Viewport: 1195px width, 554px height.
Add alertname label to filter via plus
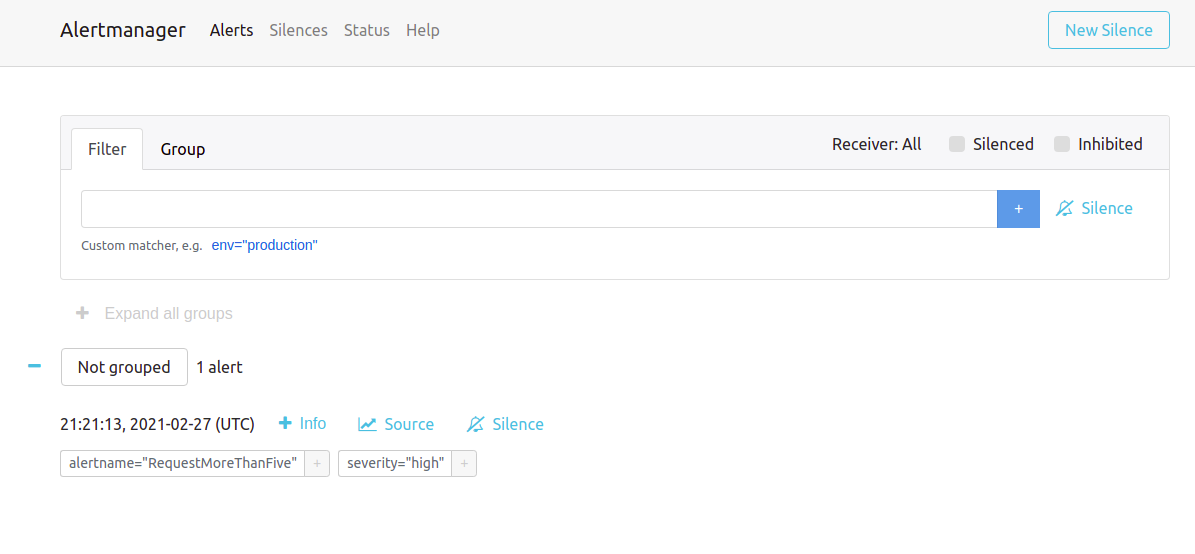point(317,464)
